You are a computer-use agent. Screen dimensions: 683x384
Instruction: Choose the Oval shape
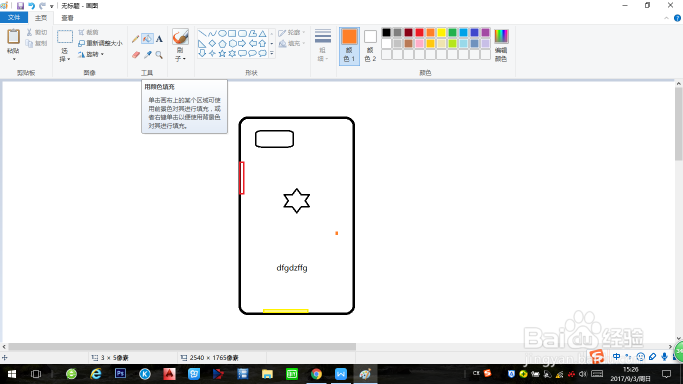[222, 33]
